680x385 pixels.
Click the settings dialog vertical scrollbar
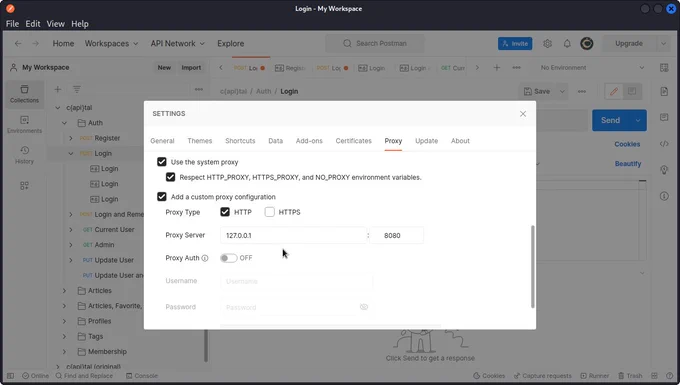pos(533,267)
